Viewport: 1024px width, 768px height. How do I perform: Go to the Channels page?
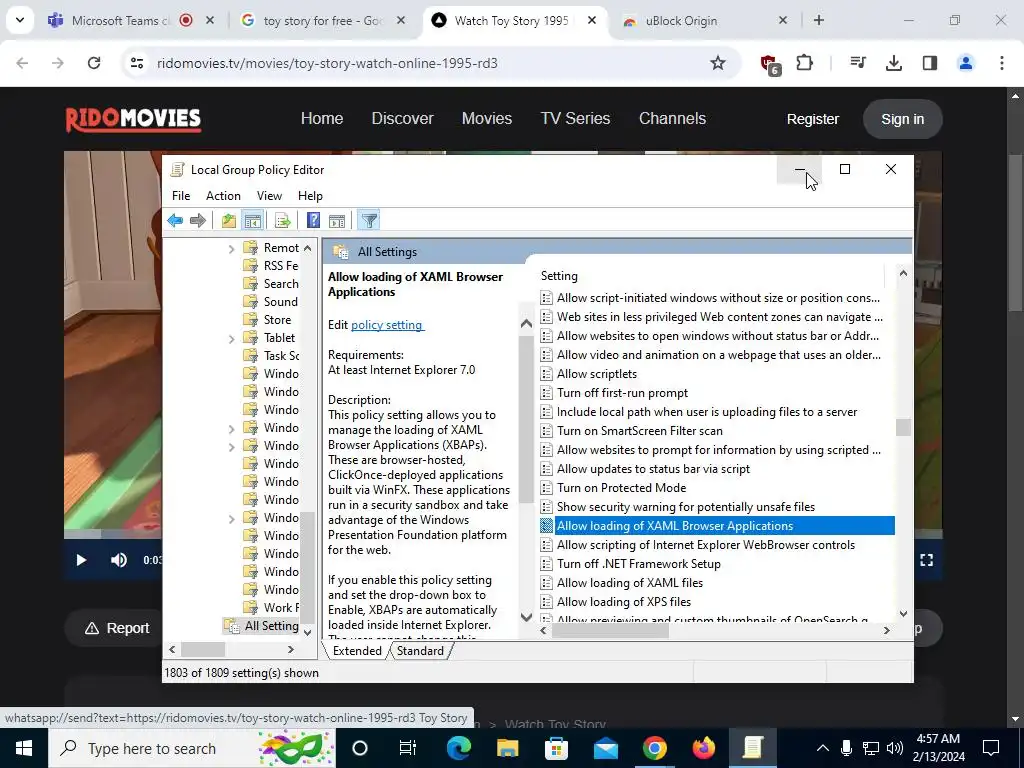click(672, 118)
